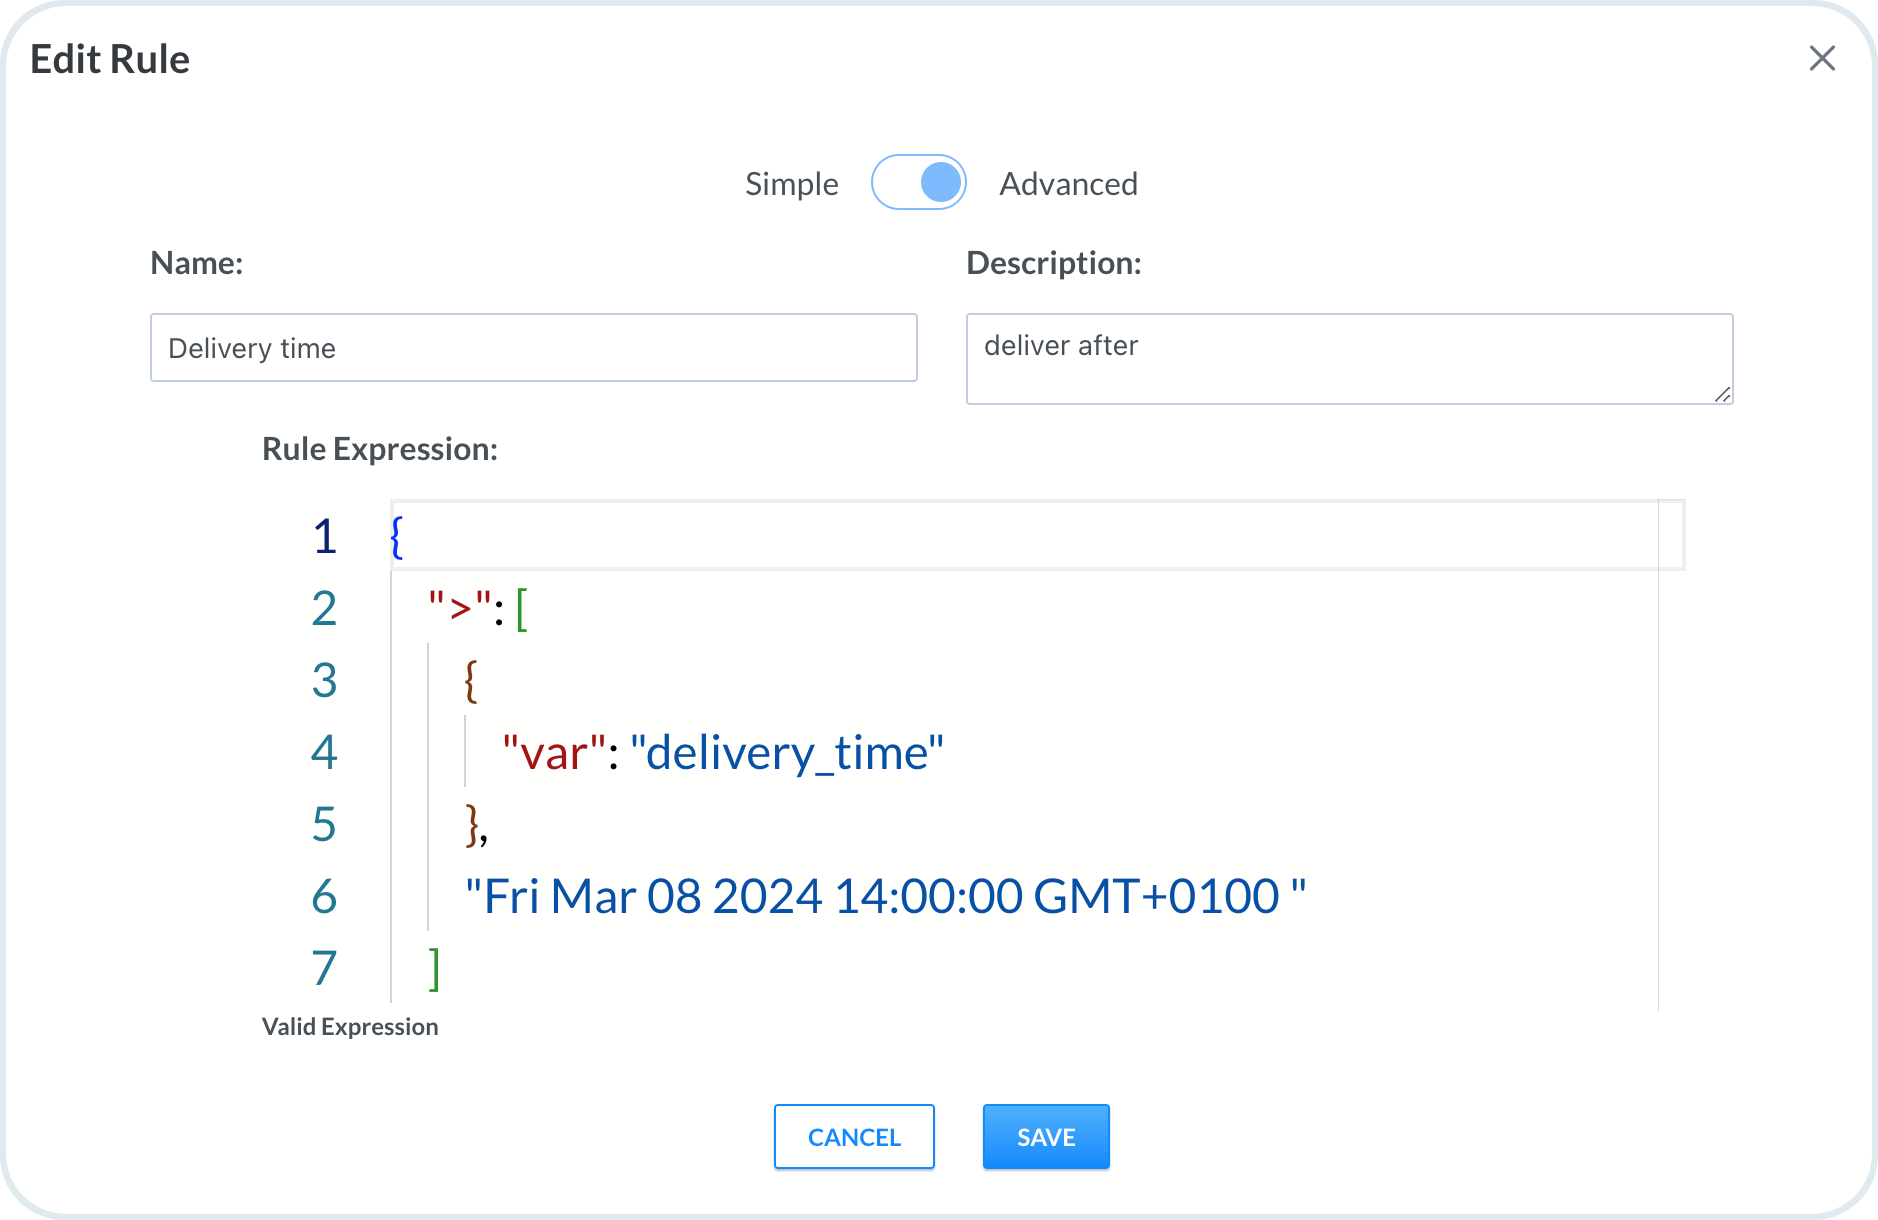This screenshot has height=1220, width=1878.
Task: Close the Edit Rule dialog
Action: tap(1822, 59)
